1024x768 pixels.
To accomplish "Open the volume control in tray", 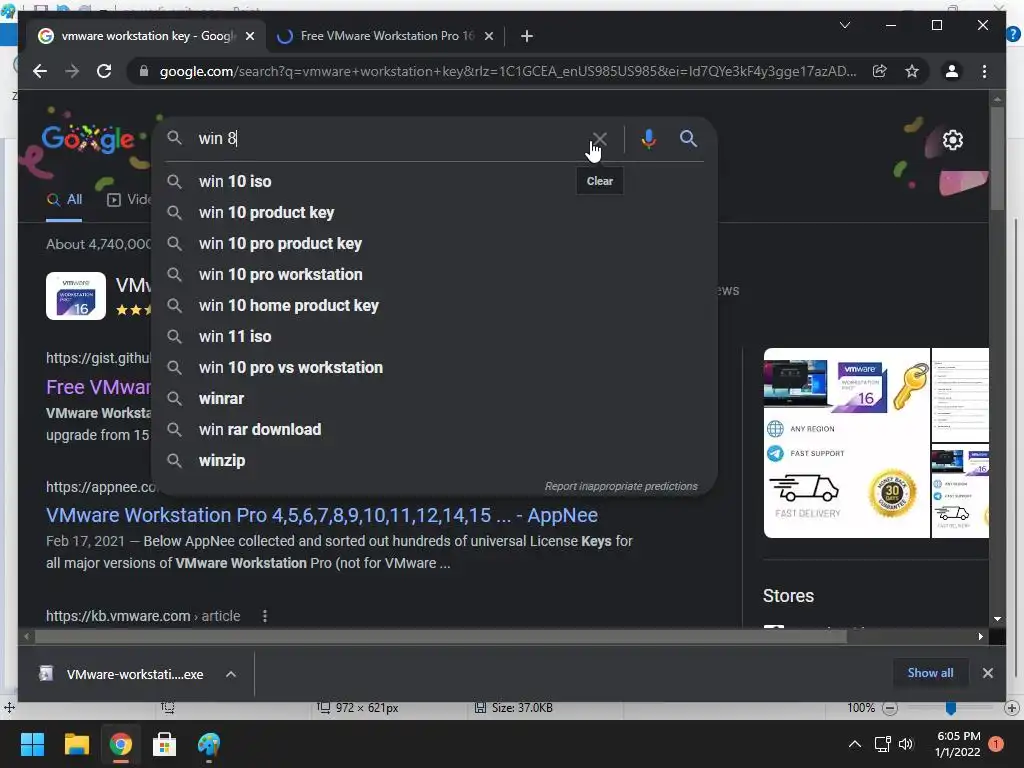I will point(906,744).
